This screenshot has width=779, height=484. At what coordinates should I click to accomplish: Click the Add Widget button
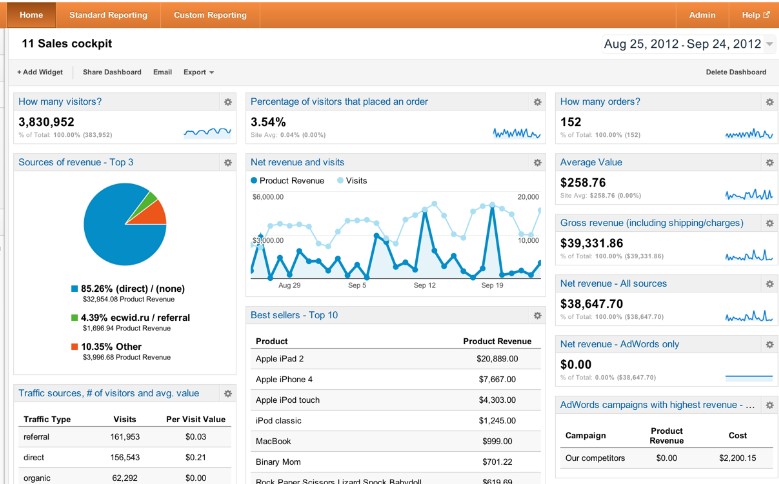coord(40,72)
